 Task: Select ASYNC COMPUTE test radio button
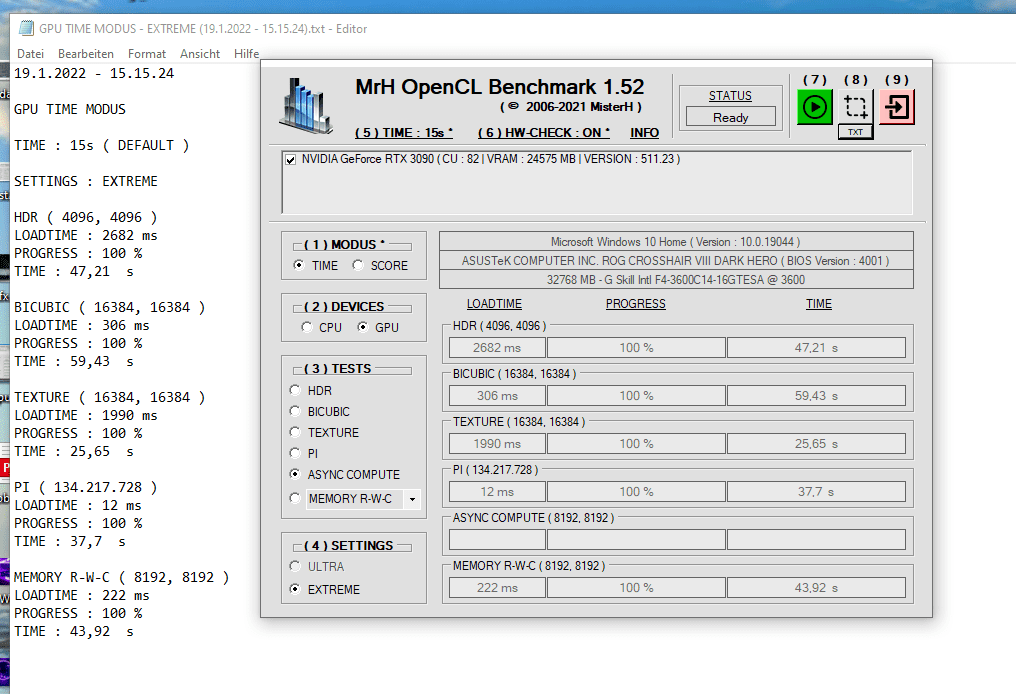[x=295, y=474]
